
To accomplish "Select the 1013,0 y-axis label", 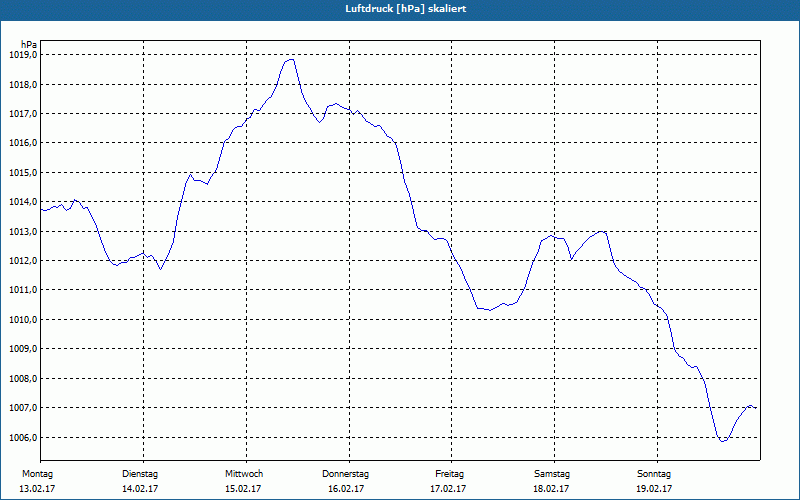I will [x=23, y=231].
